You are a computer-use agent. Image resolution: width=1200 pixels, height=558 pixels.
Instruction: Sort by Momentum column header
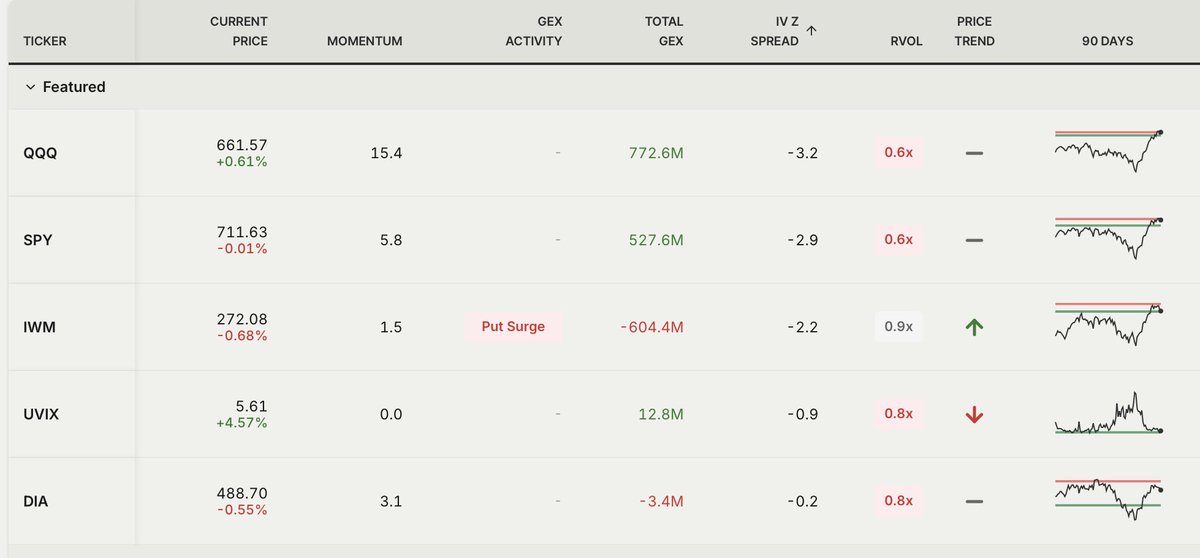[x=364, y=41]
